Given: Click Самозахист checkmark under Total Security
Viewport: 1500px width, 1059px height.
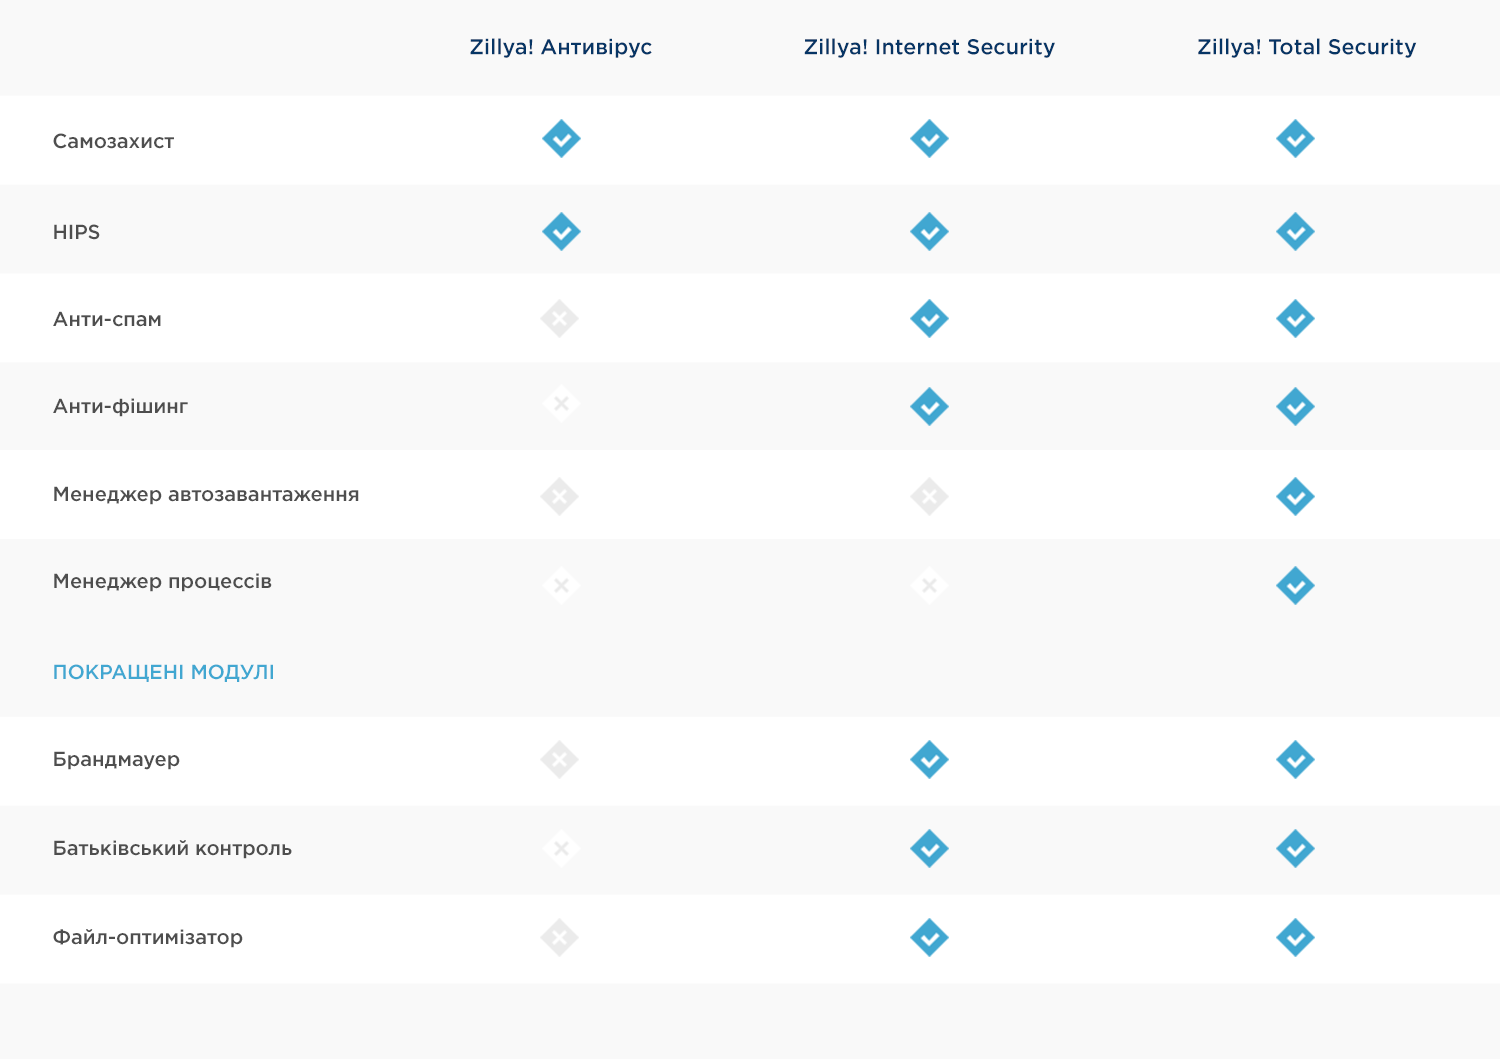Looking at the screenshot, I should (x=1295, y=139).
